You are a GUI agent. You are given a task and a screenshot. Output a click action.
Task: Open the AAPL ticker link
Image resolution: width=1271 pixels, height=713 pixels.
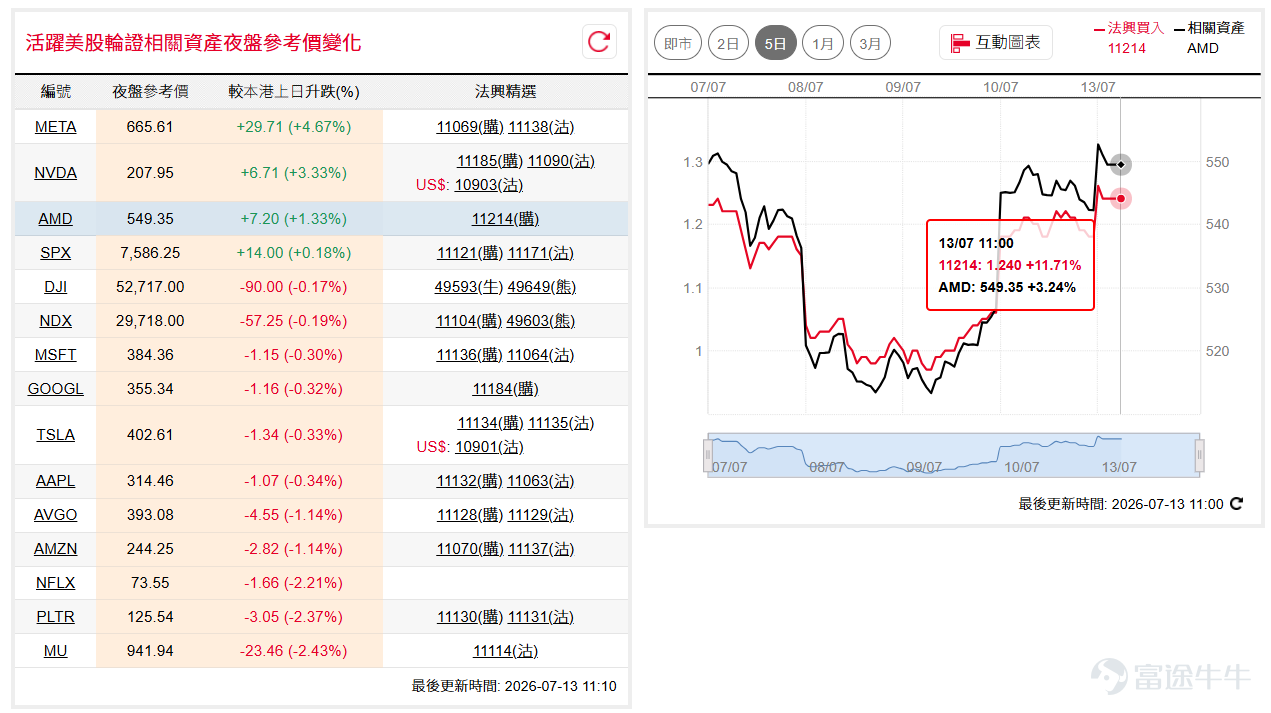[x=55, y=481]
